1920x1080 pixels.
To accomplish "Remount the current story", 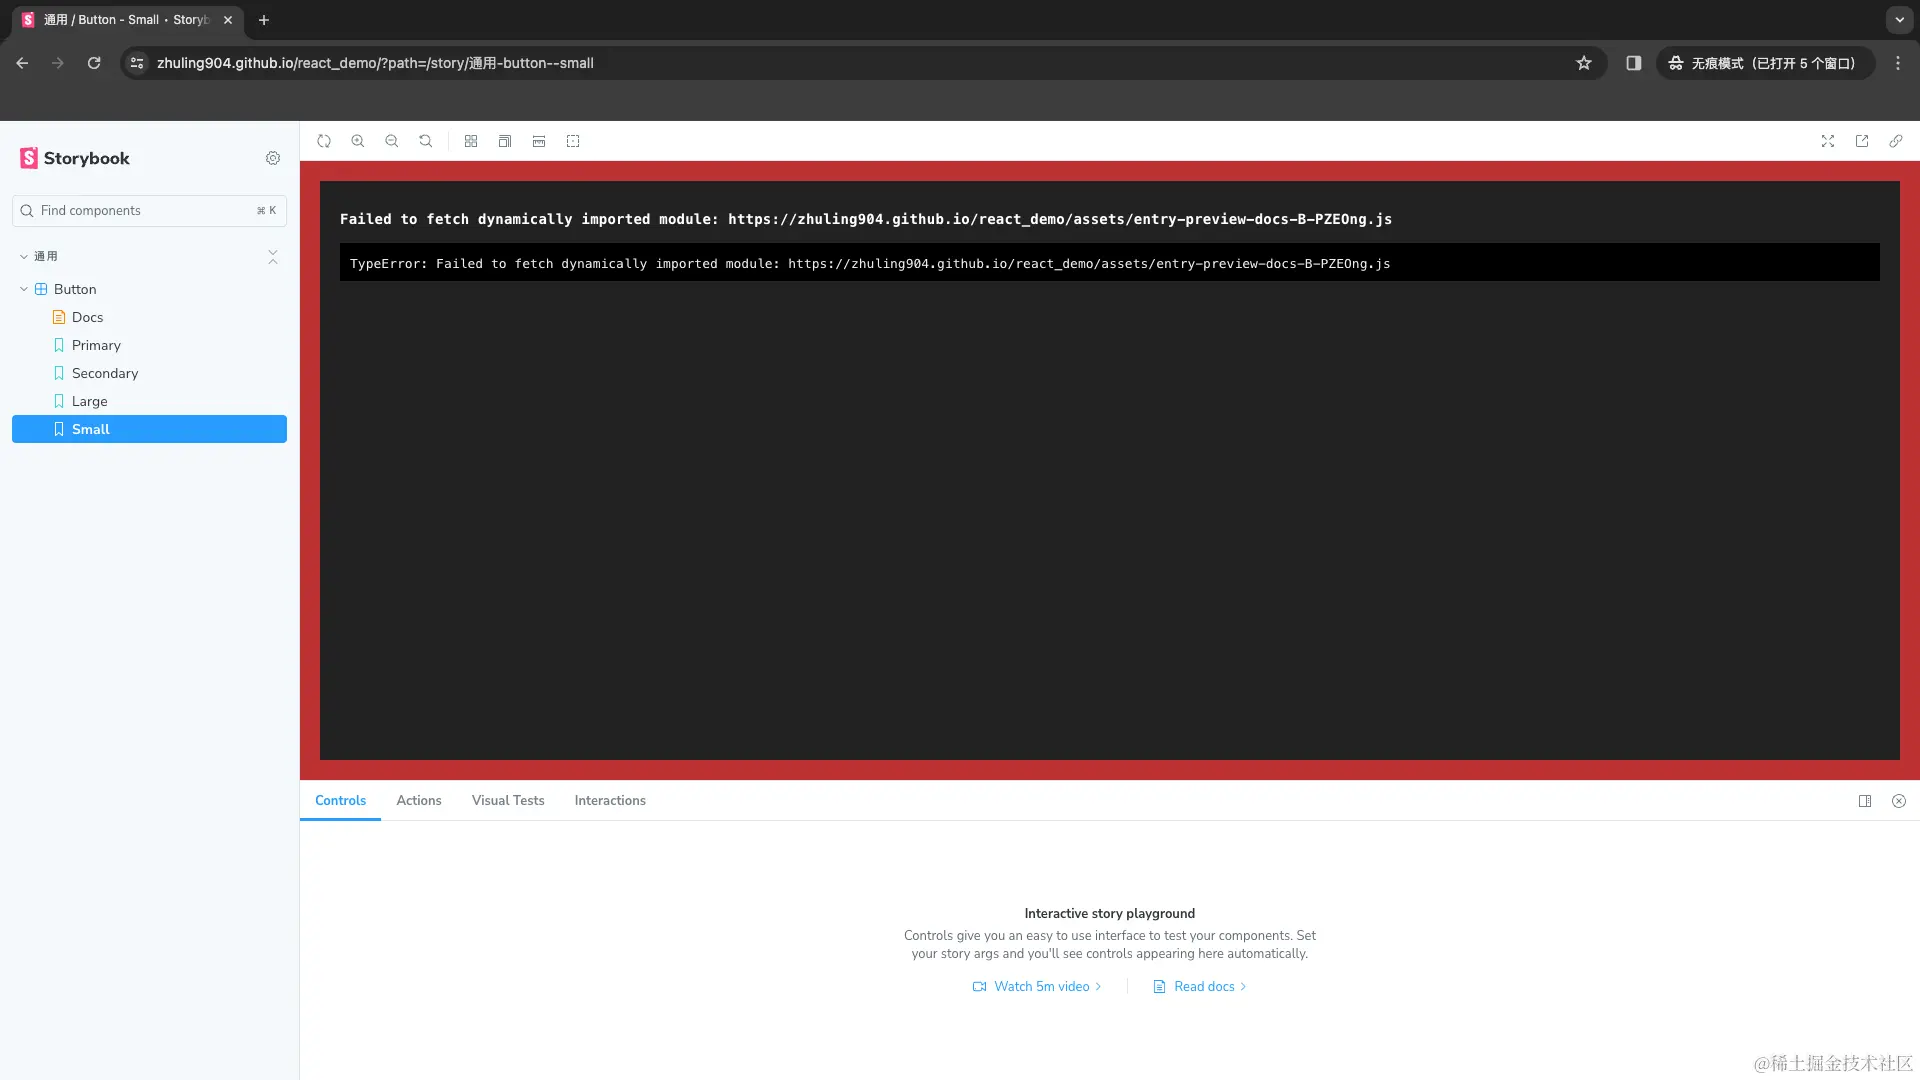I will (x=324, y=141).
